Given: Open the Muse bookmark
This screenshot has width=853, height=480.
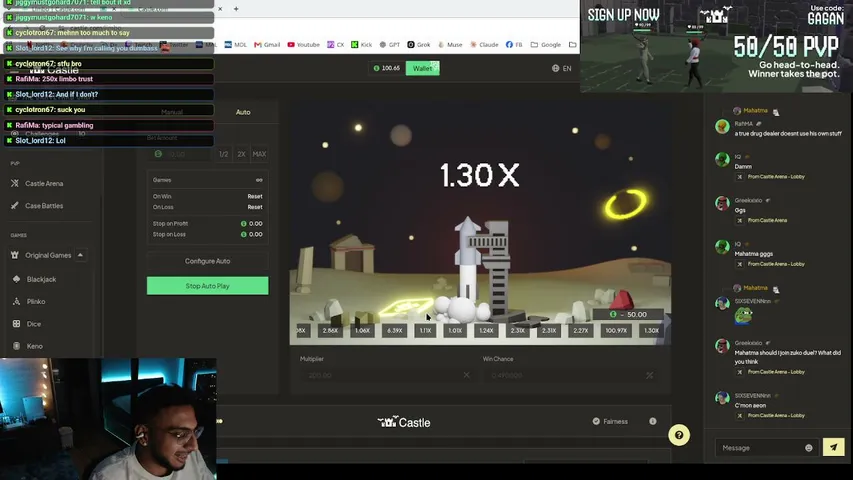Looking at the screenshot, I should pos(450,45).
